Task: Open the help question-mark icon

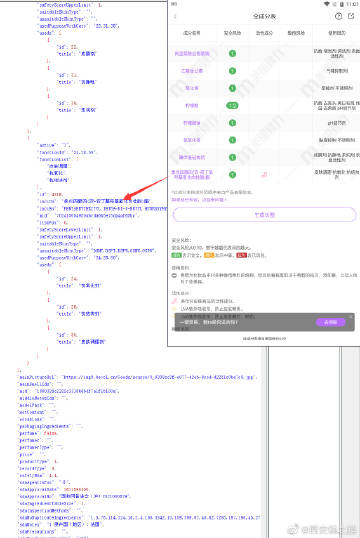Action: 338,16
